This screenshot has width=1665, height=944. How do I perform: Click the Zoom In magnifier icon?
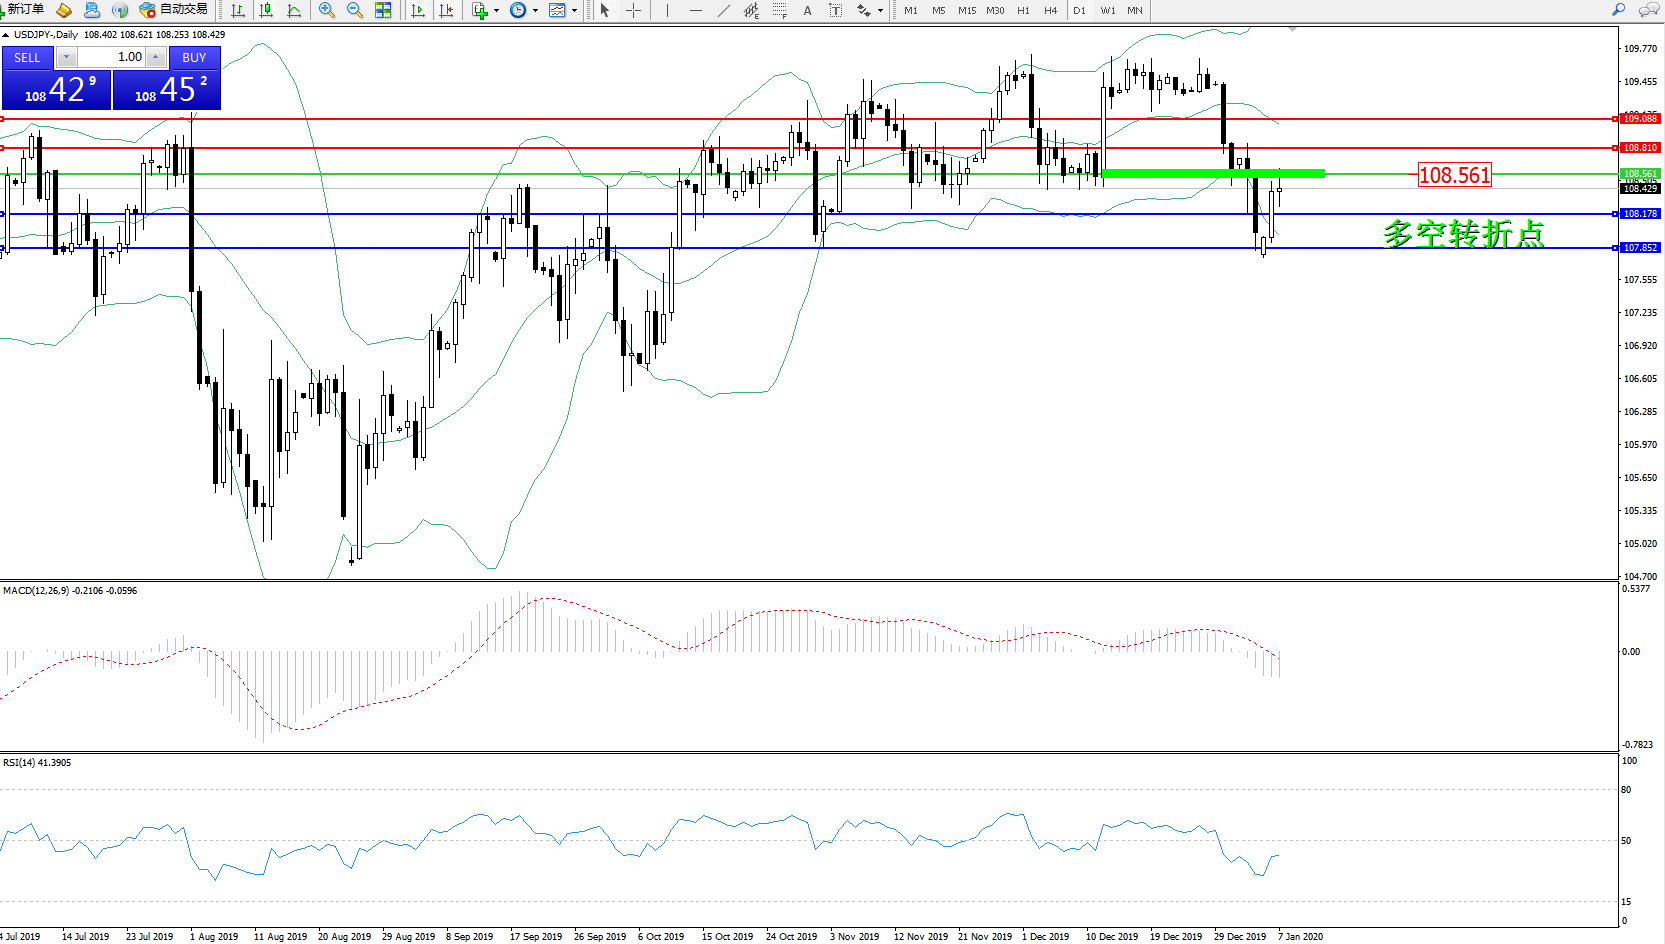pyautogui.click(x=327, y=10)
